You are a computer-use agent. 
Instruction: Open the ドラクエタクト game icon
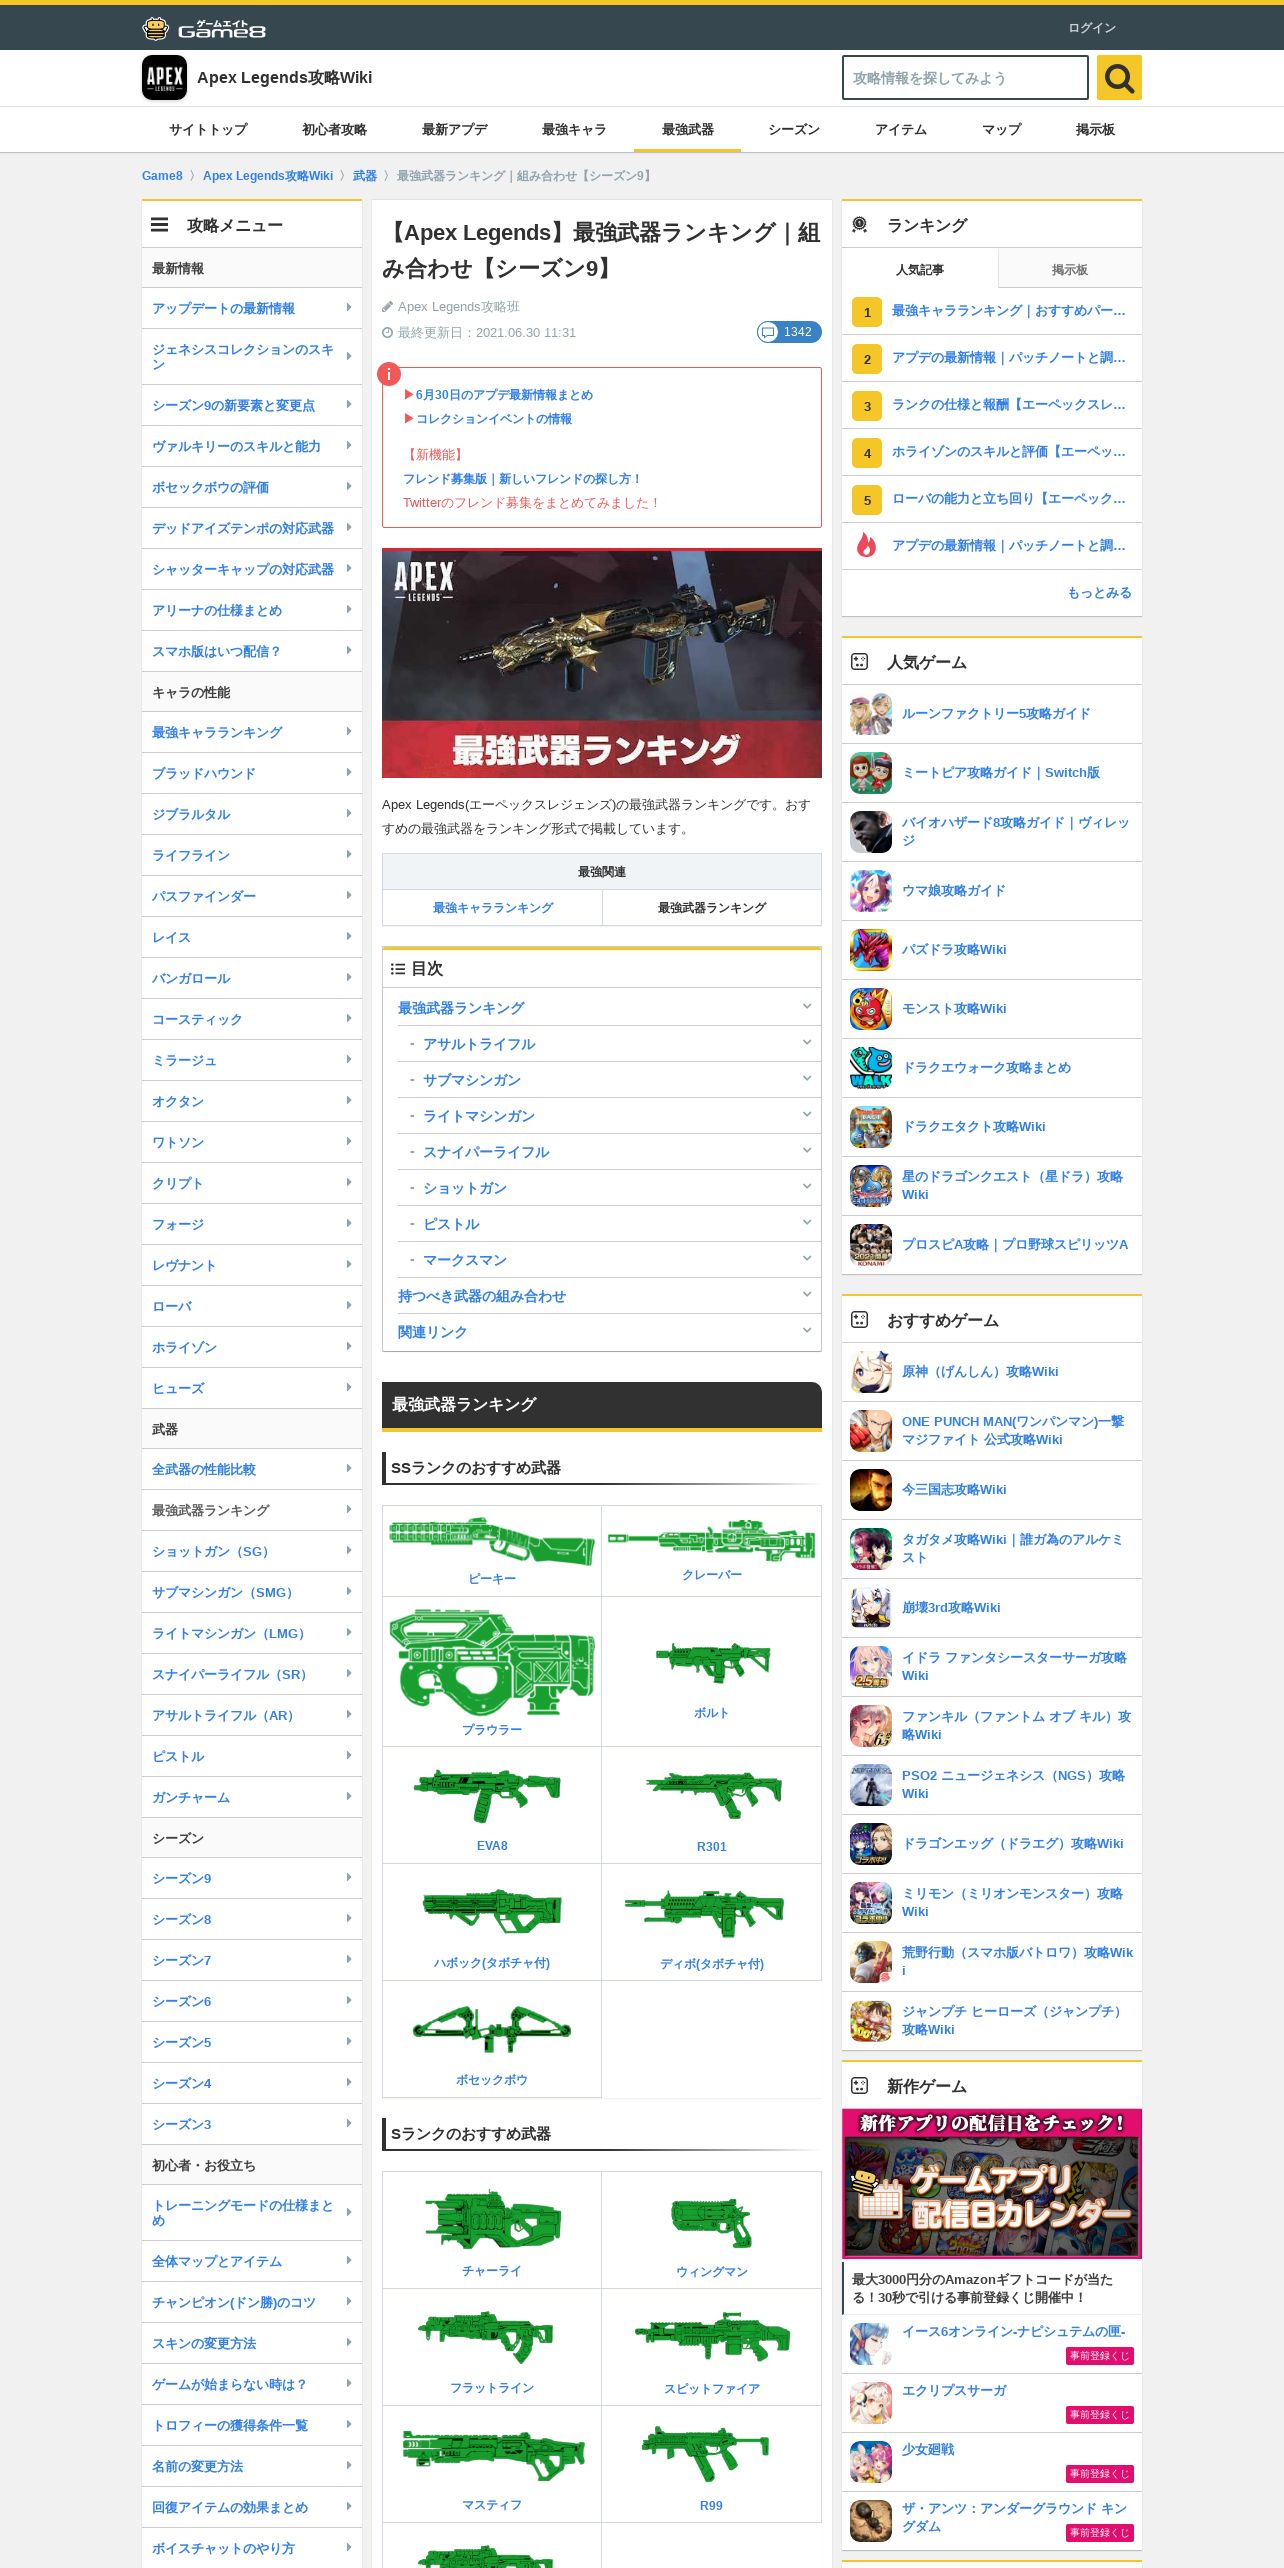point(871,1127)
